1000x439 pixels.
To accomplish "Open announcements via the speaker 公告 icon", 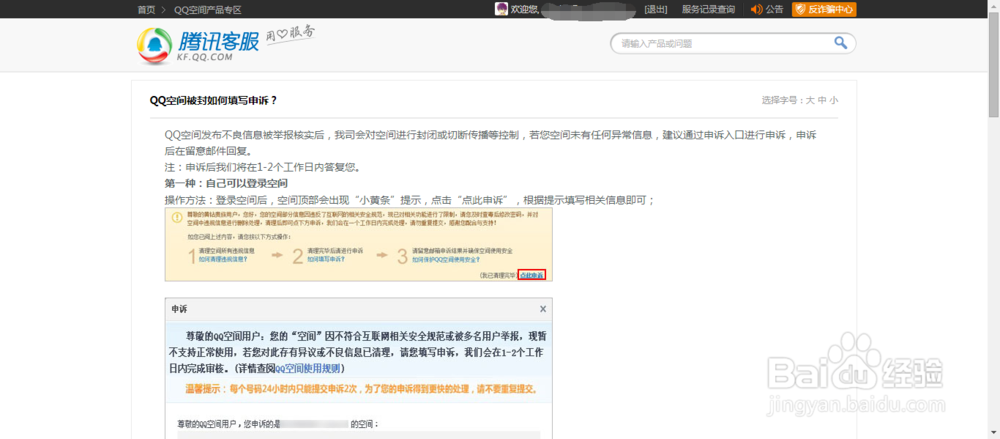I will [x=767, y=9].
